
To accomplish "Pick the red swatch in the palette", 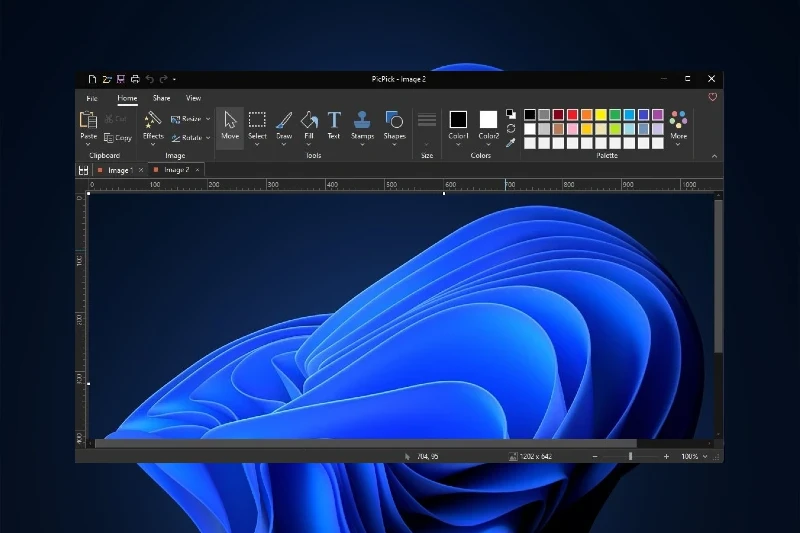I will pos(572,115).
